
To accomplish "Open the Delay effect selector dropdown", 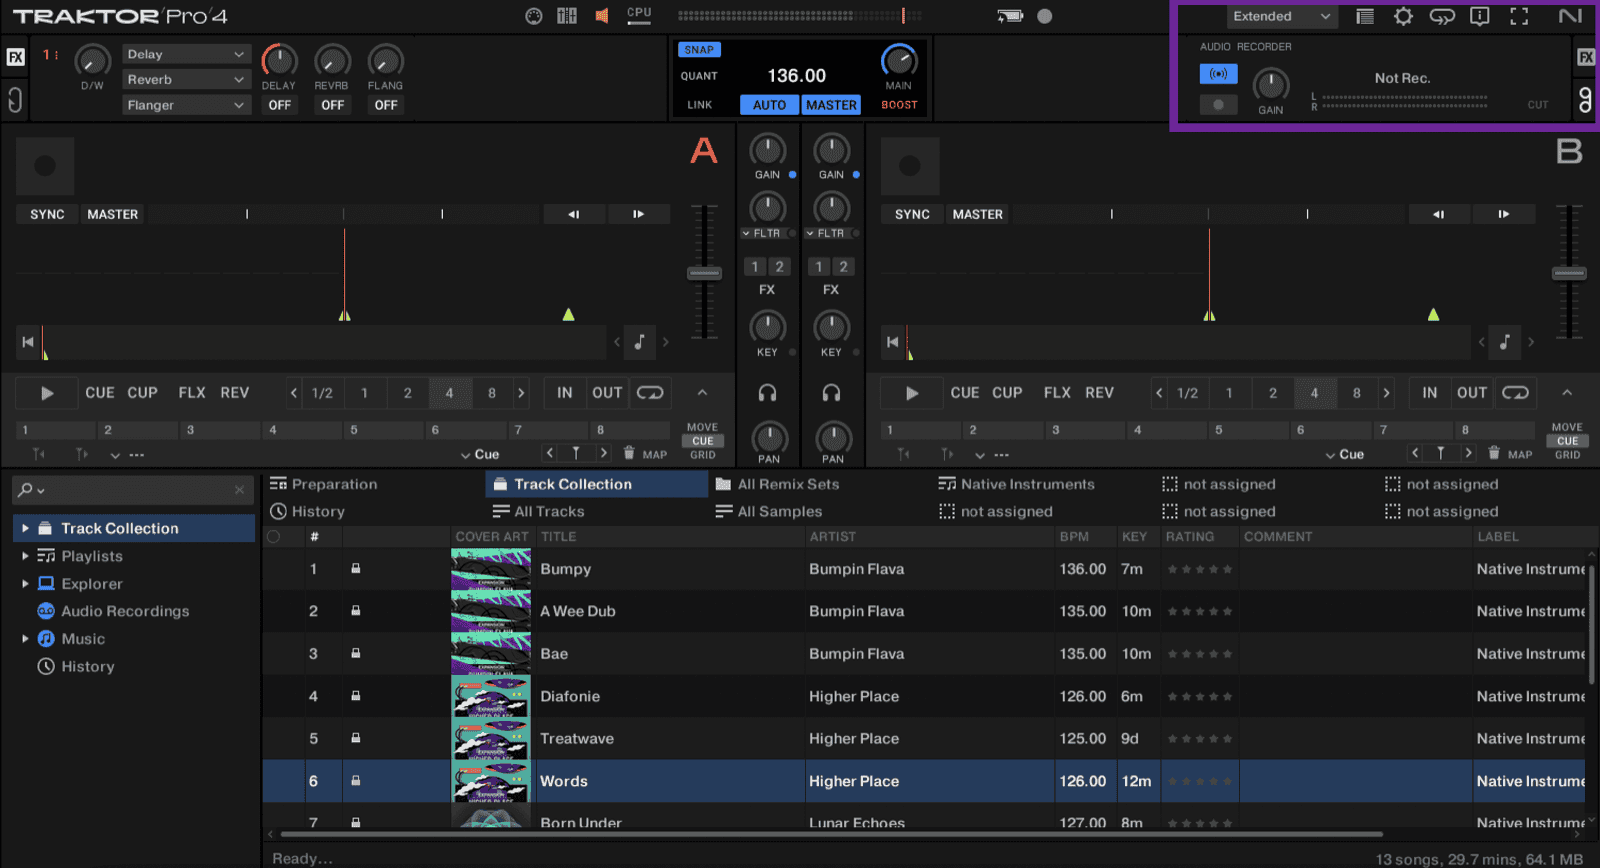I will click(x=186, y=54).
